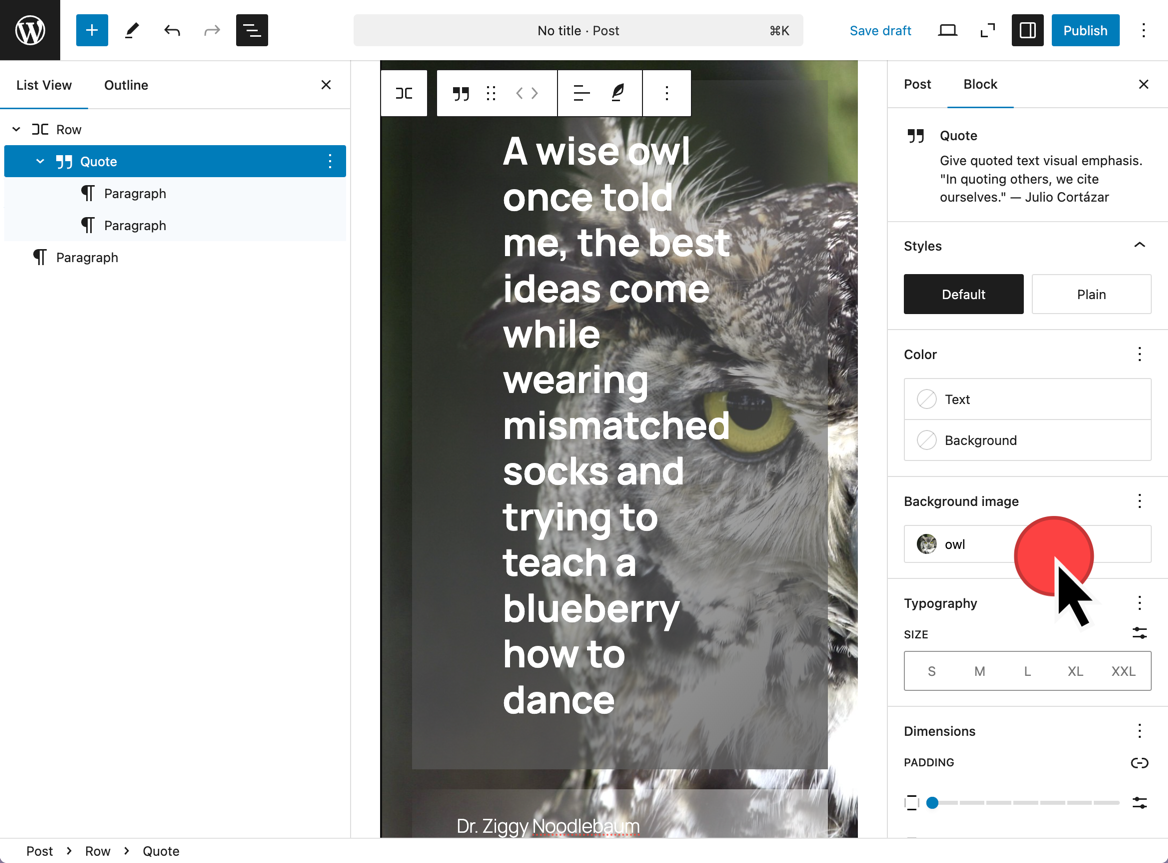The height and width of the screenshot is (863, 1168).
Task: Choose XL font size
Action: point(1075,671)
